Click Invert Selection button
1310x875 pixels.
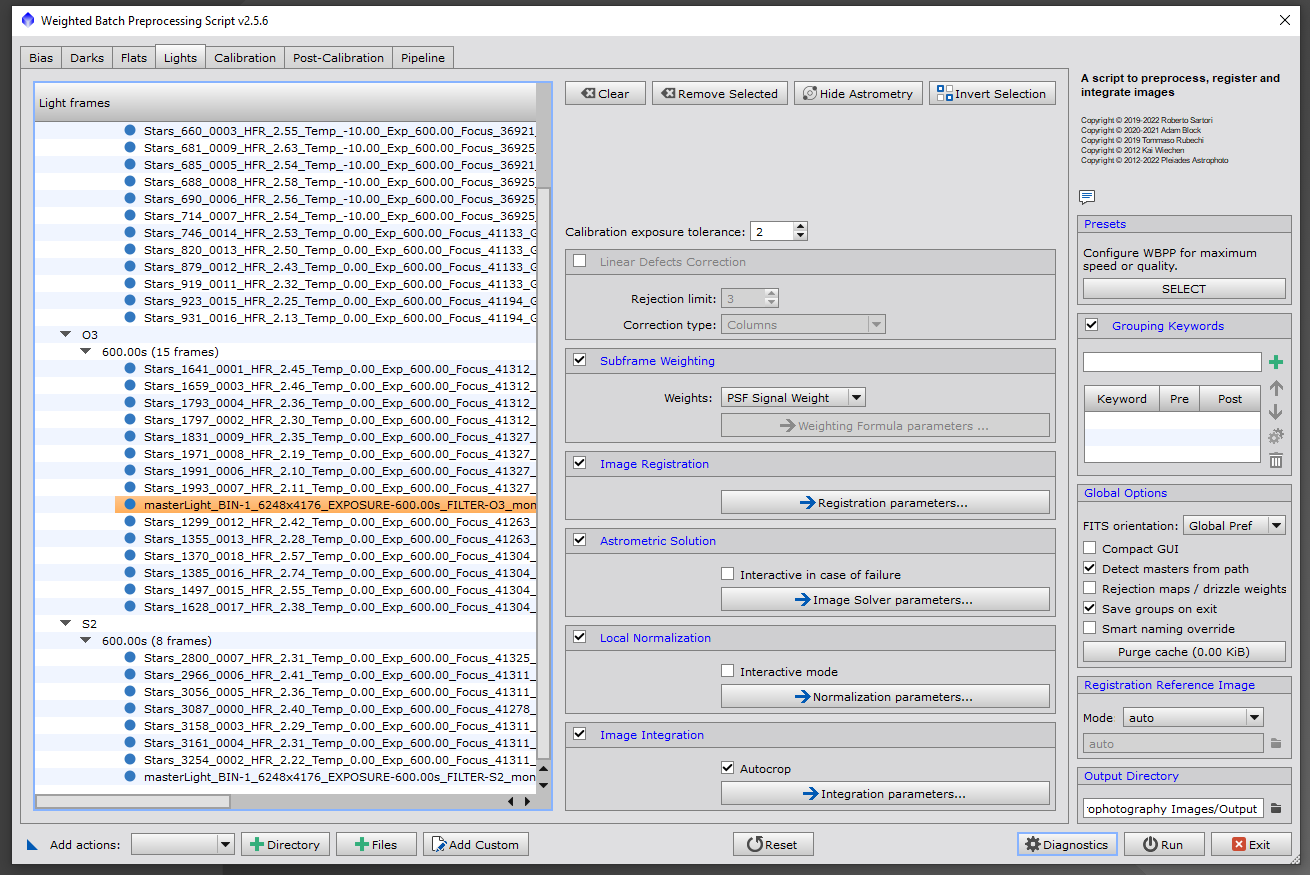992,93
